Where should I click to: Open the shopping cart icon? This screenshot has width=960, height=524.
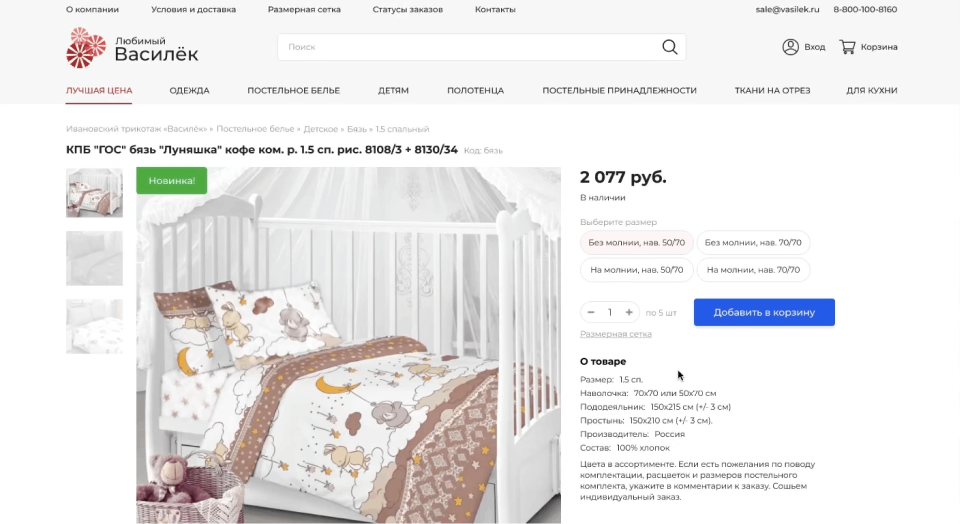click(847, 47)
